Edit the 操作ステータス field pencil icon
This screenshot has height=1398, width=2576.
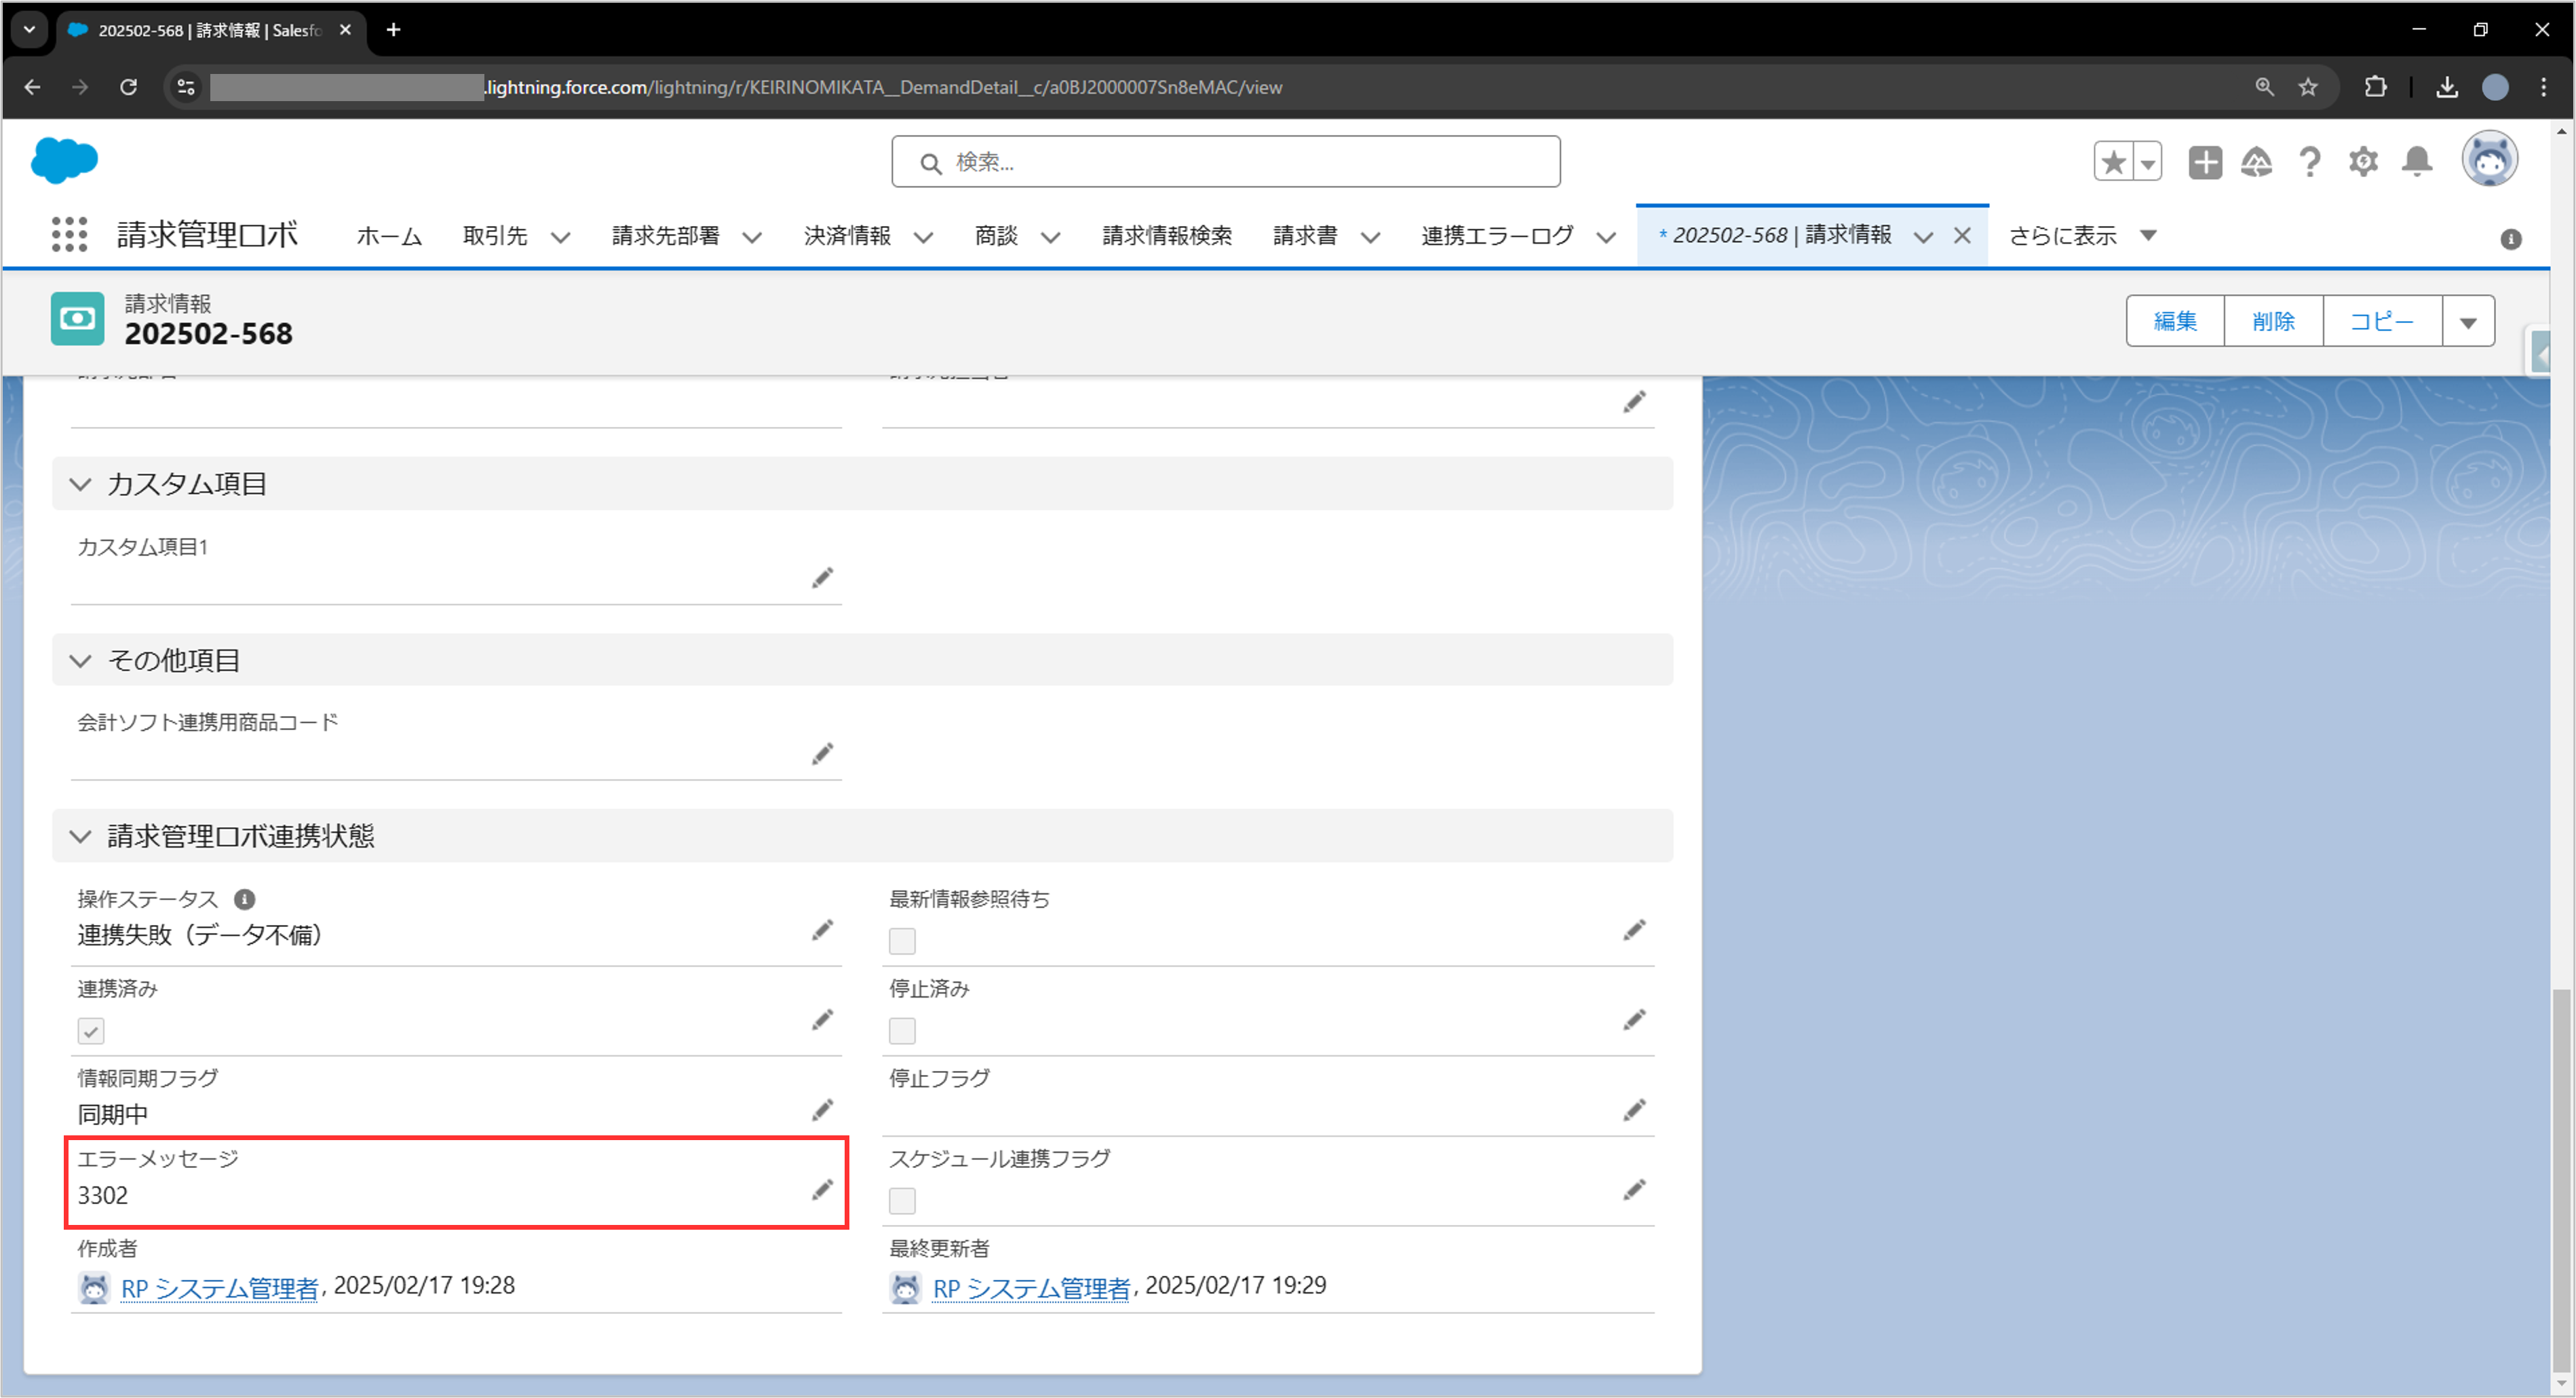(x=822, y=930)
